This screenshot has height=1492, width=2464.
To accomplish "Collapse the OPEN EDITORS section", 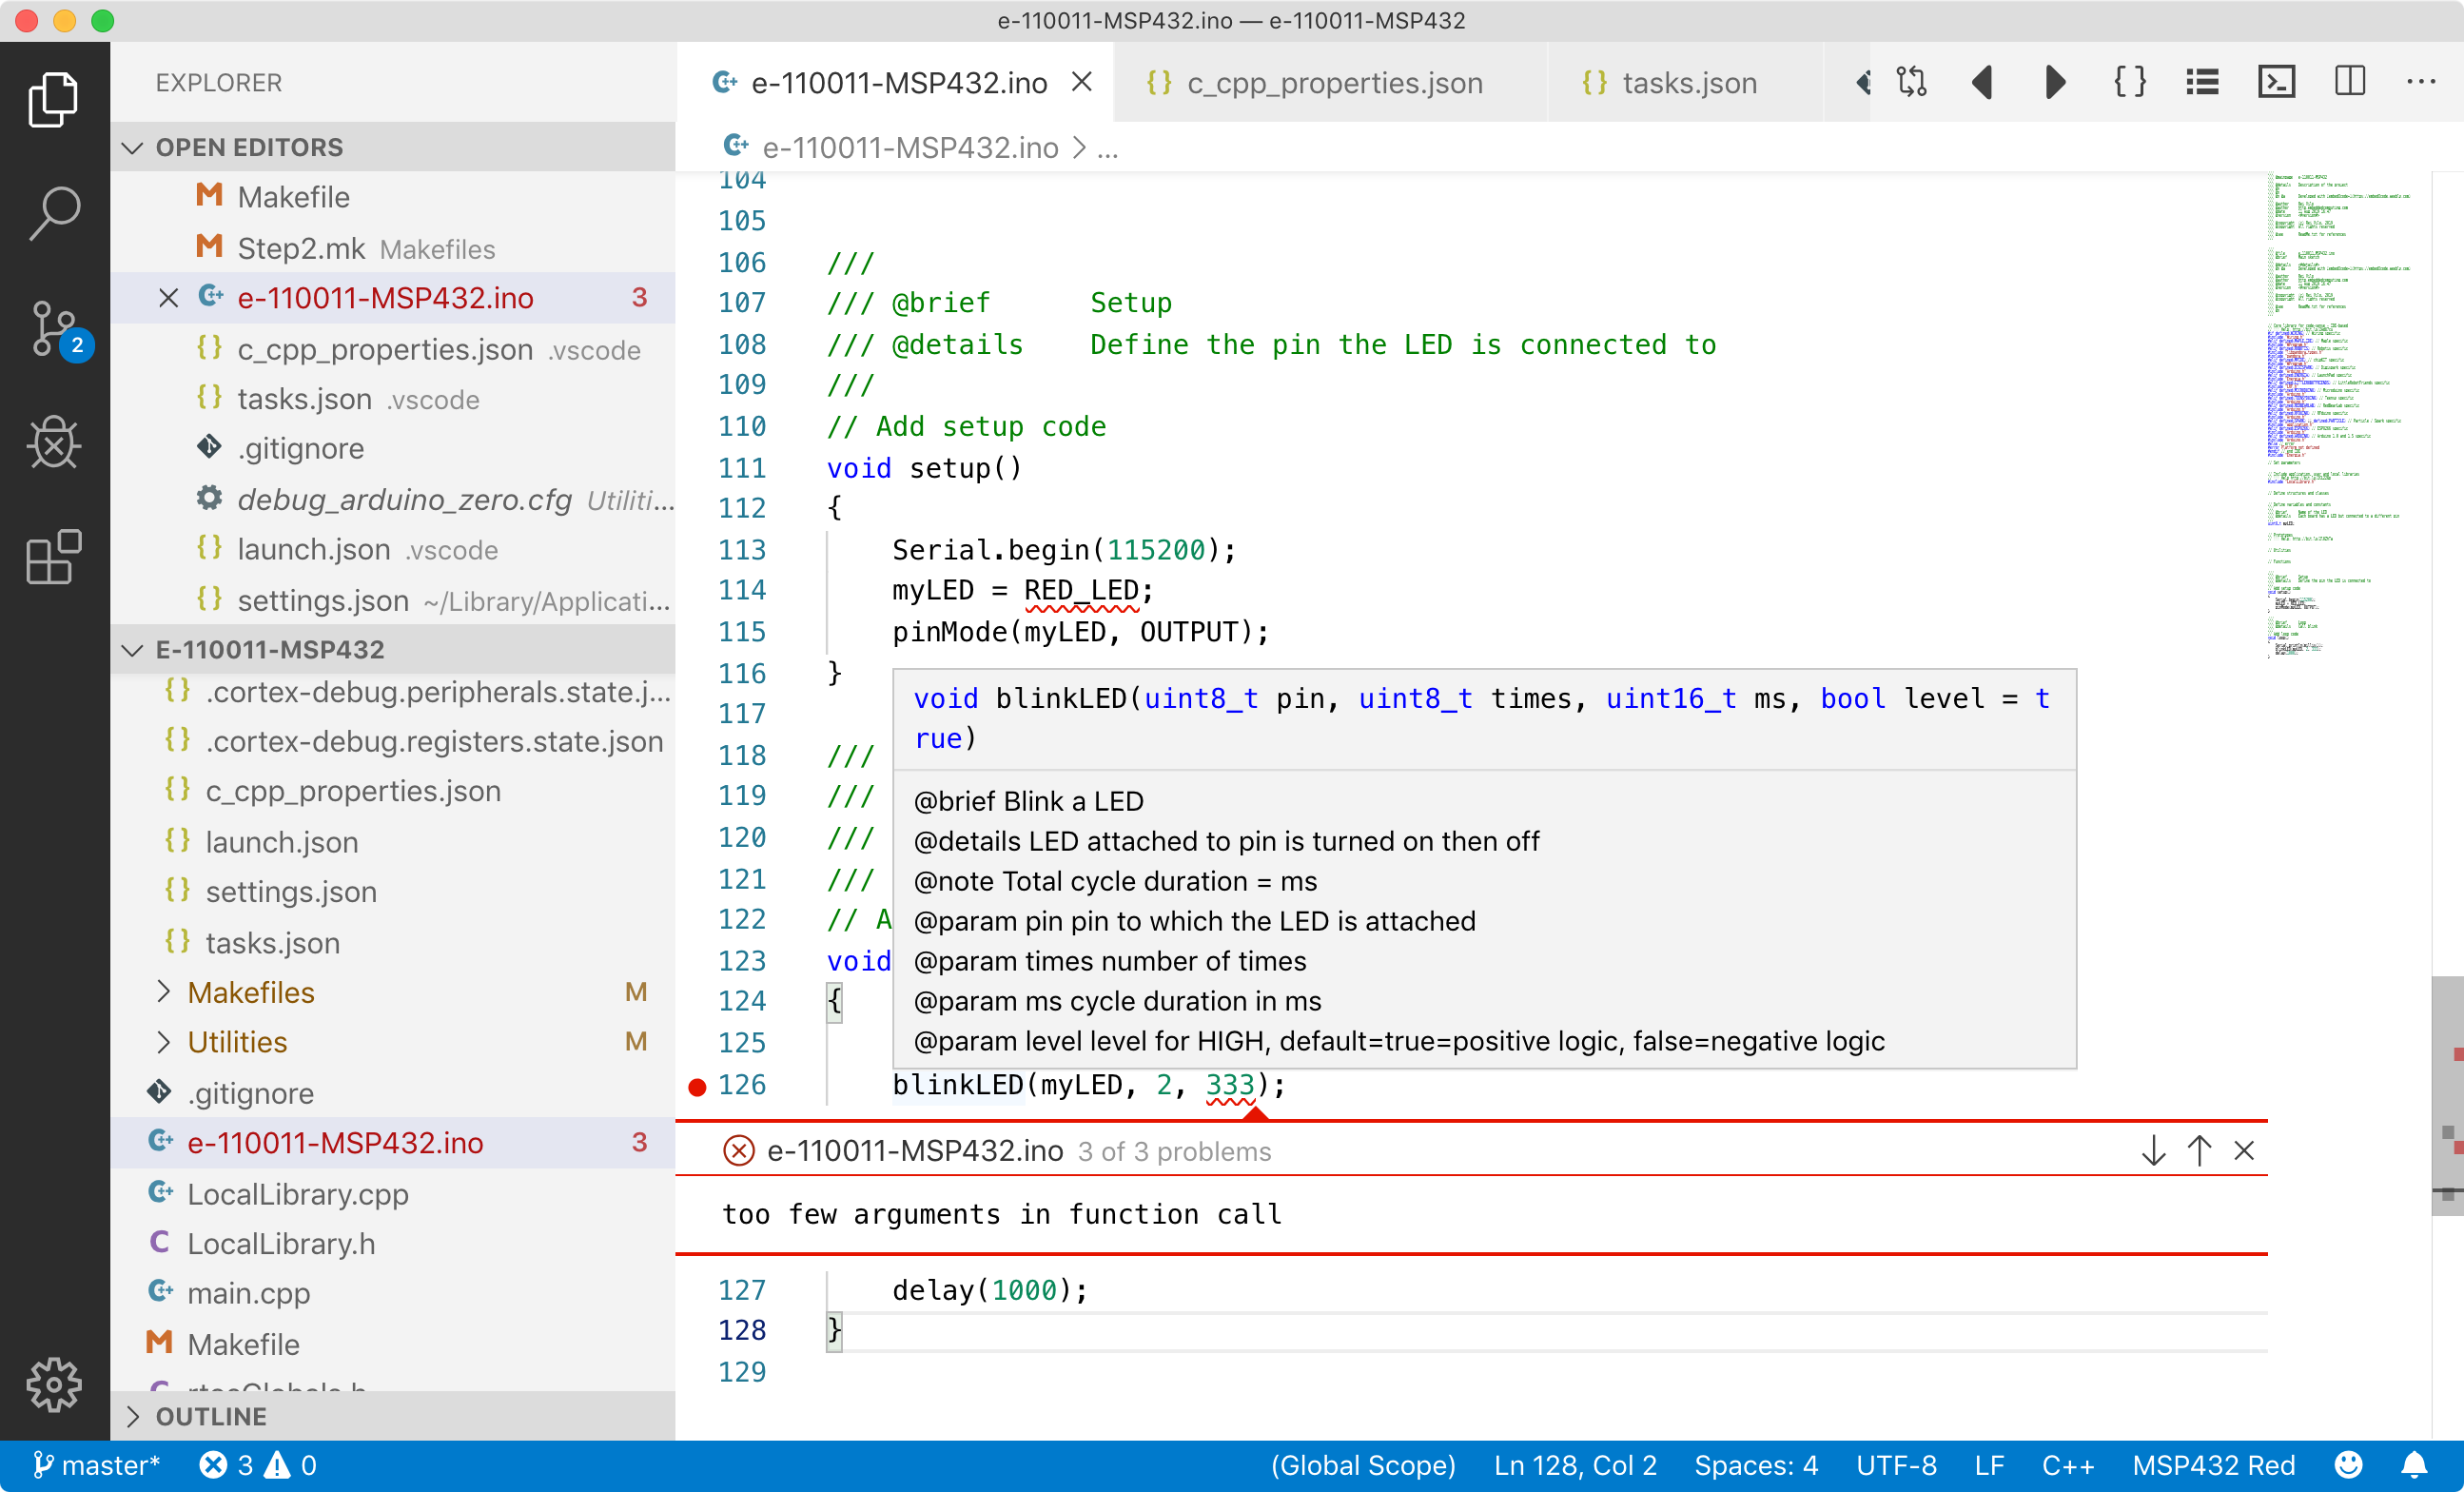I will click(x=133, y=146).
